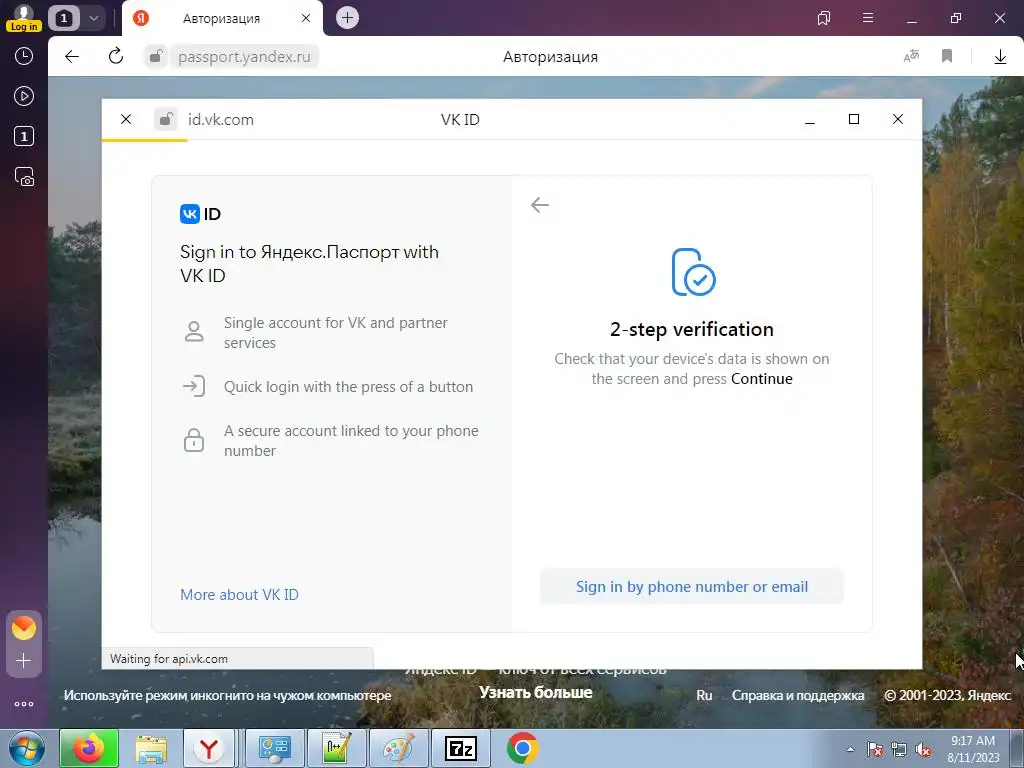
Task: Click the lock icon next to id.vk.com
Action: [166, 119]
